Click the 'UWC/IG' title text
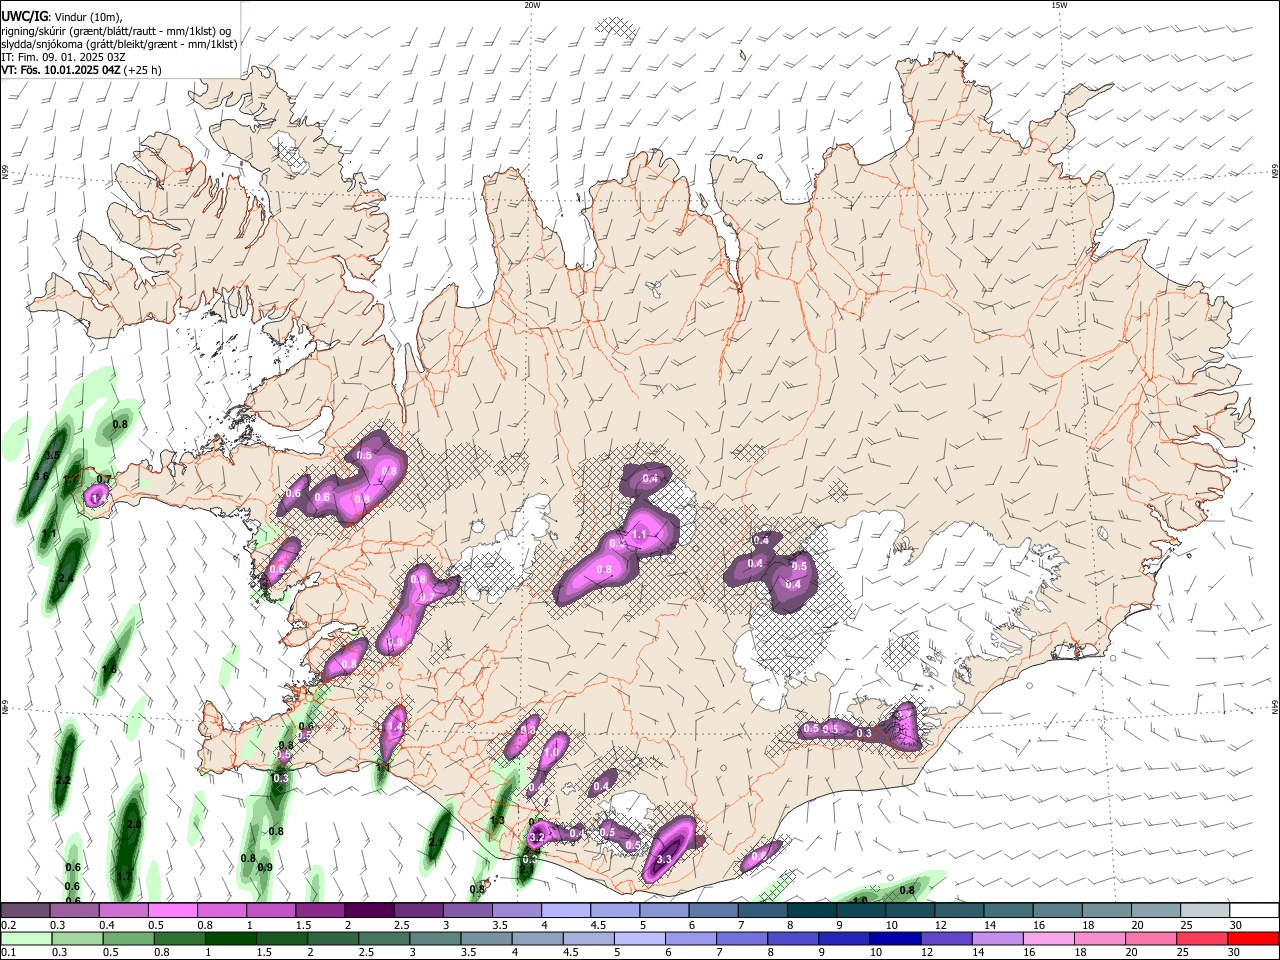 (24, 17)
